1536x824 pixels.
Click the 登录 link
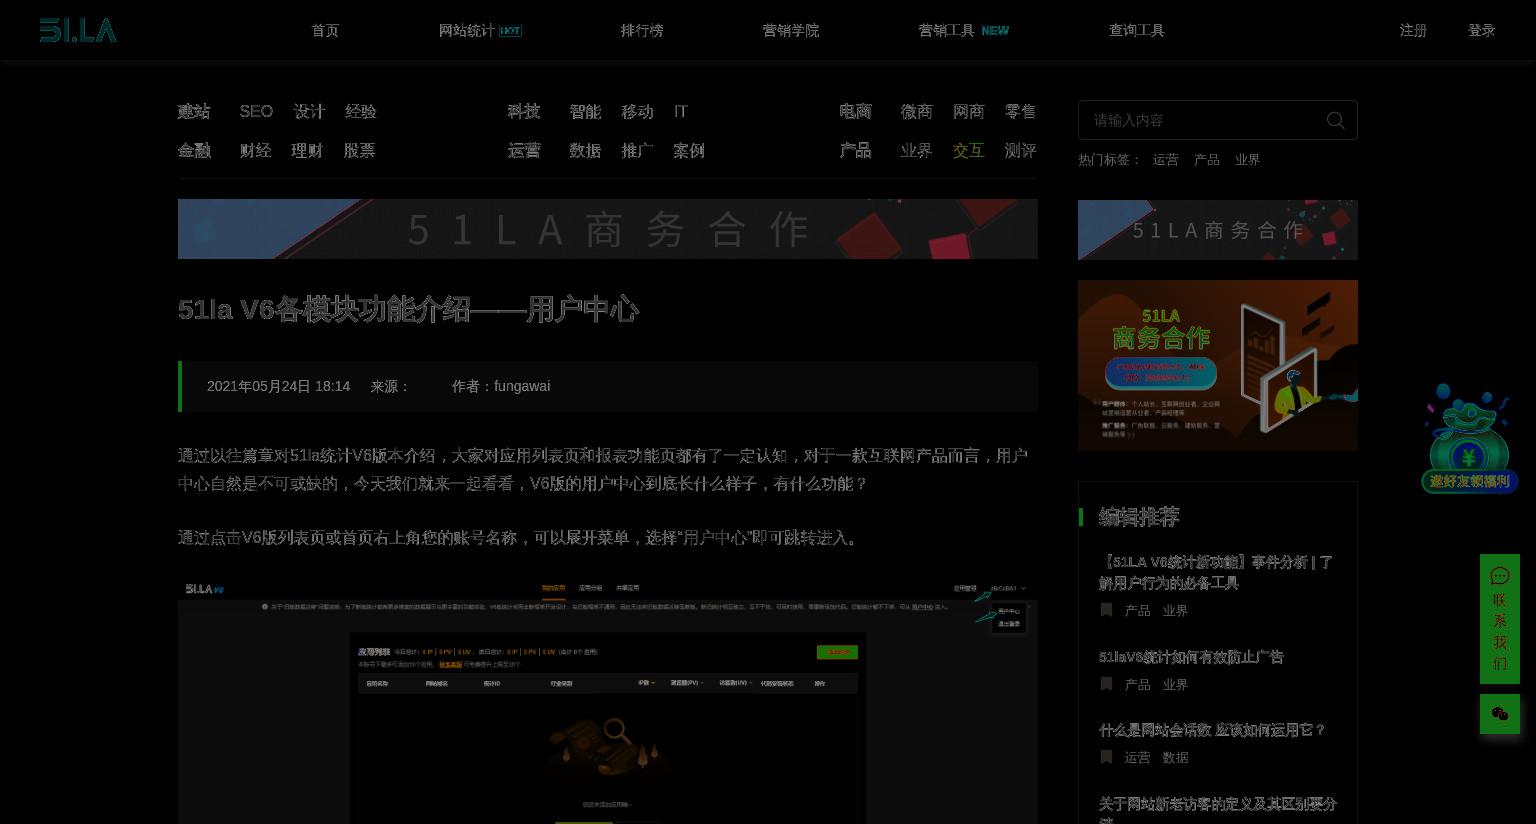click(x=1481, y=30)
